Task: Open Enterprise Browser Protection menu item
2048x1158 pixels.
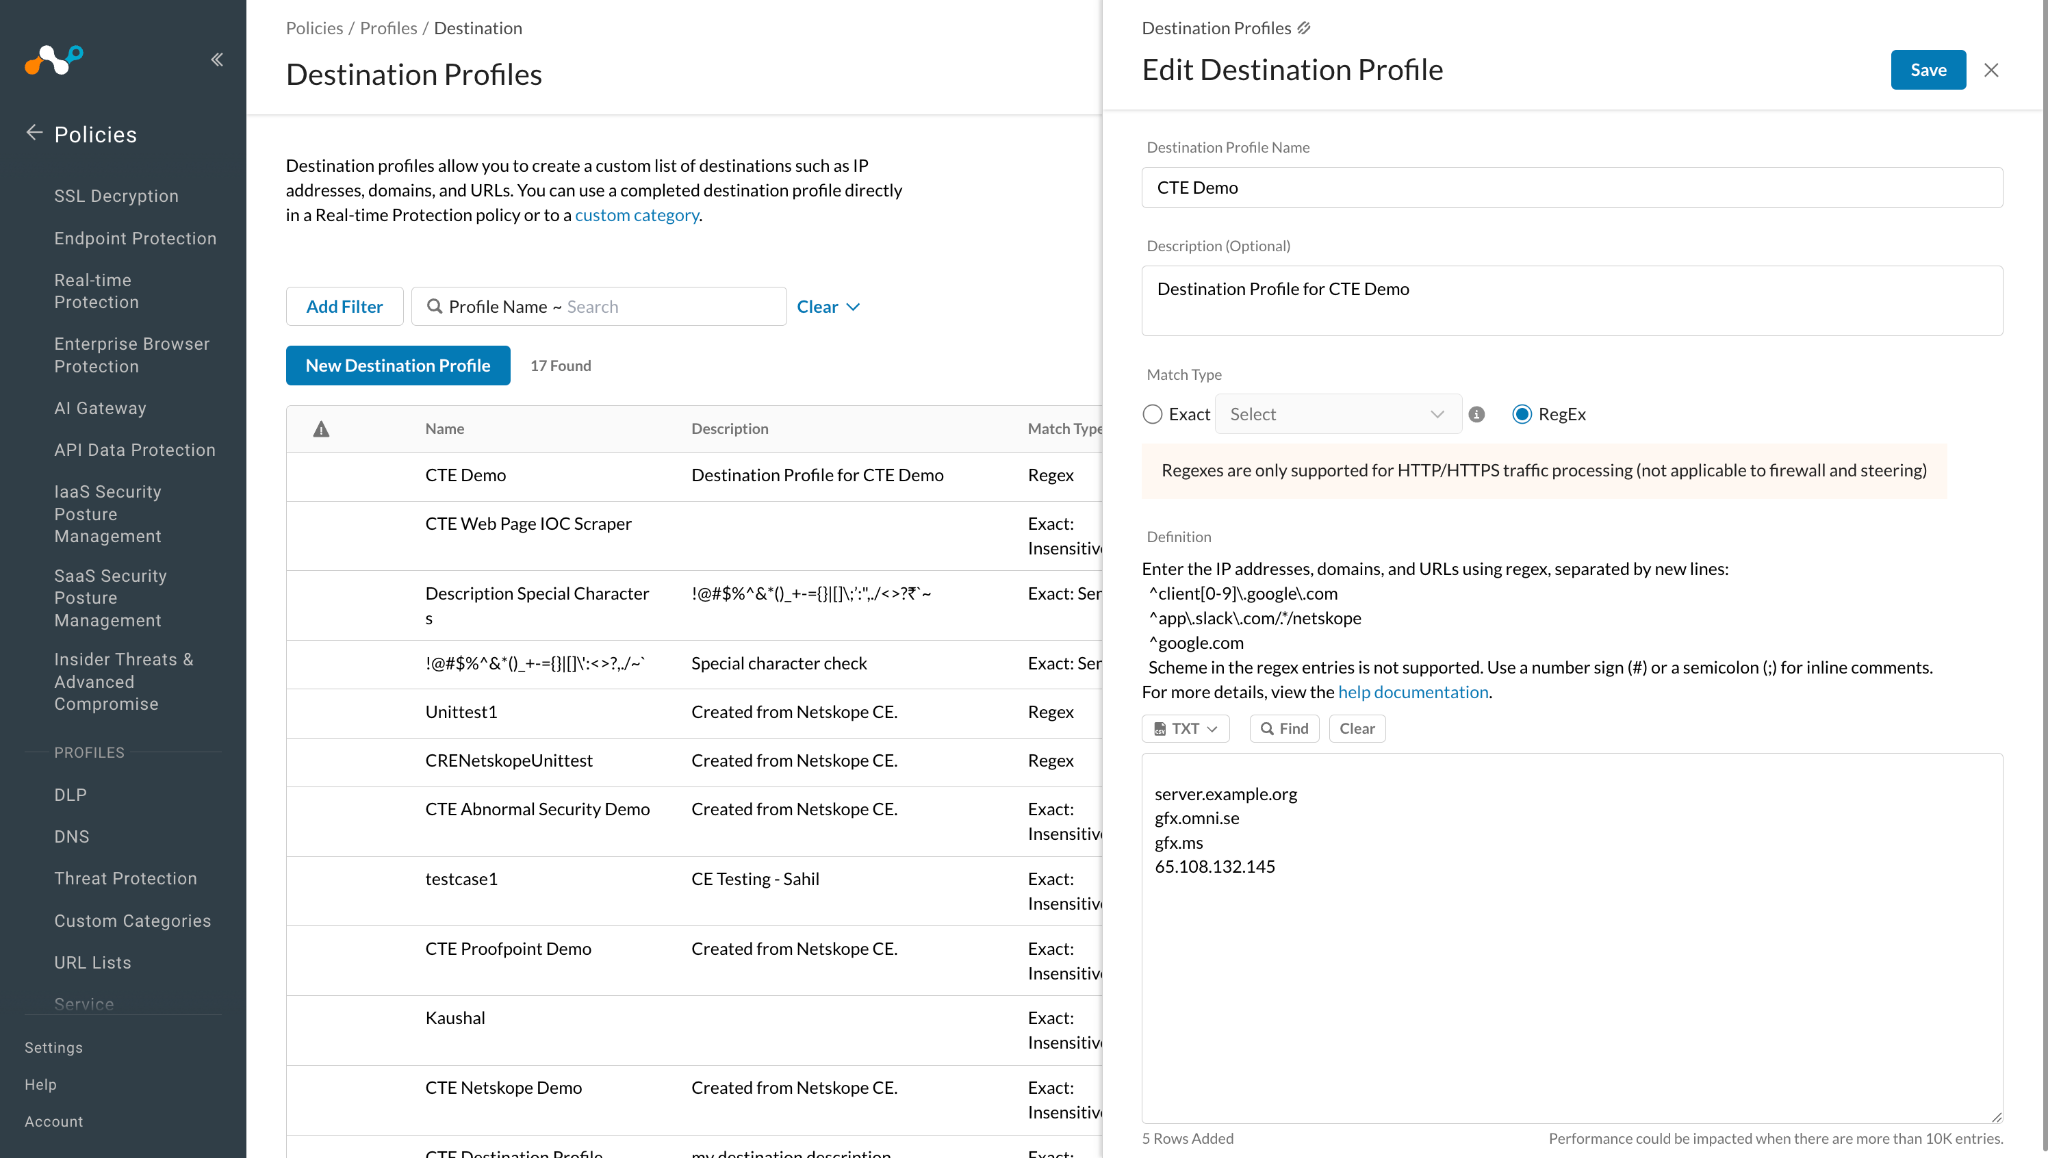Action: (x=132, y=355)
